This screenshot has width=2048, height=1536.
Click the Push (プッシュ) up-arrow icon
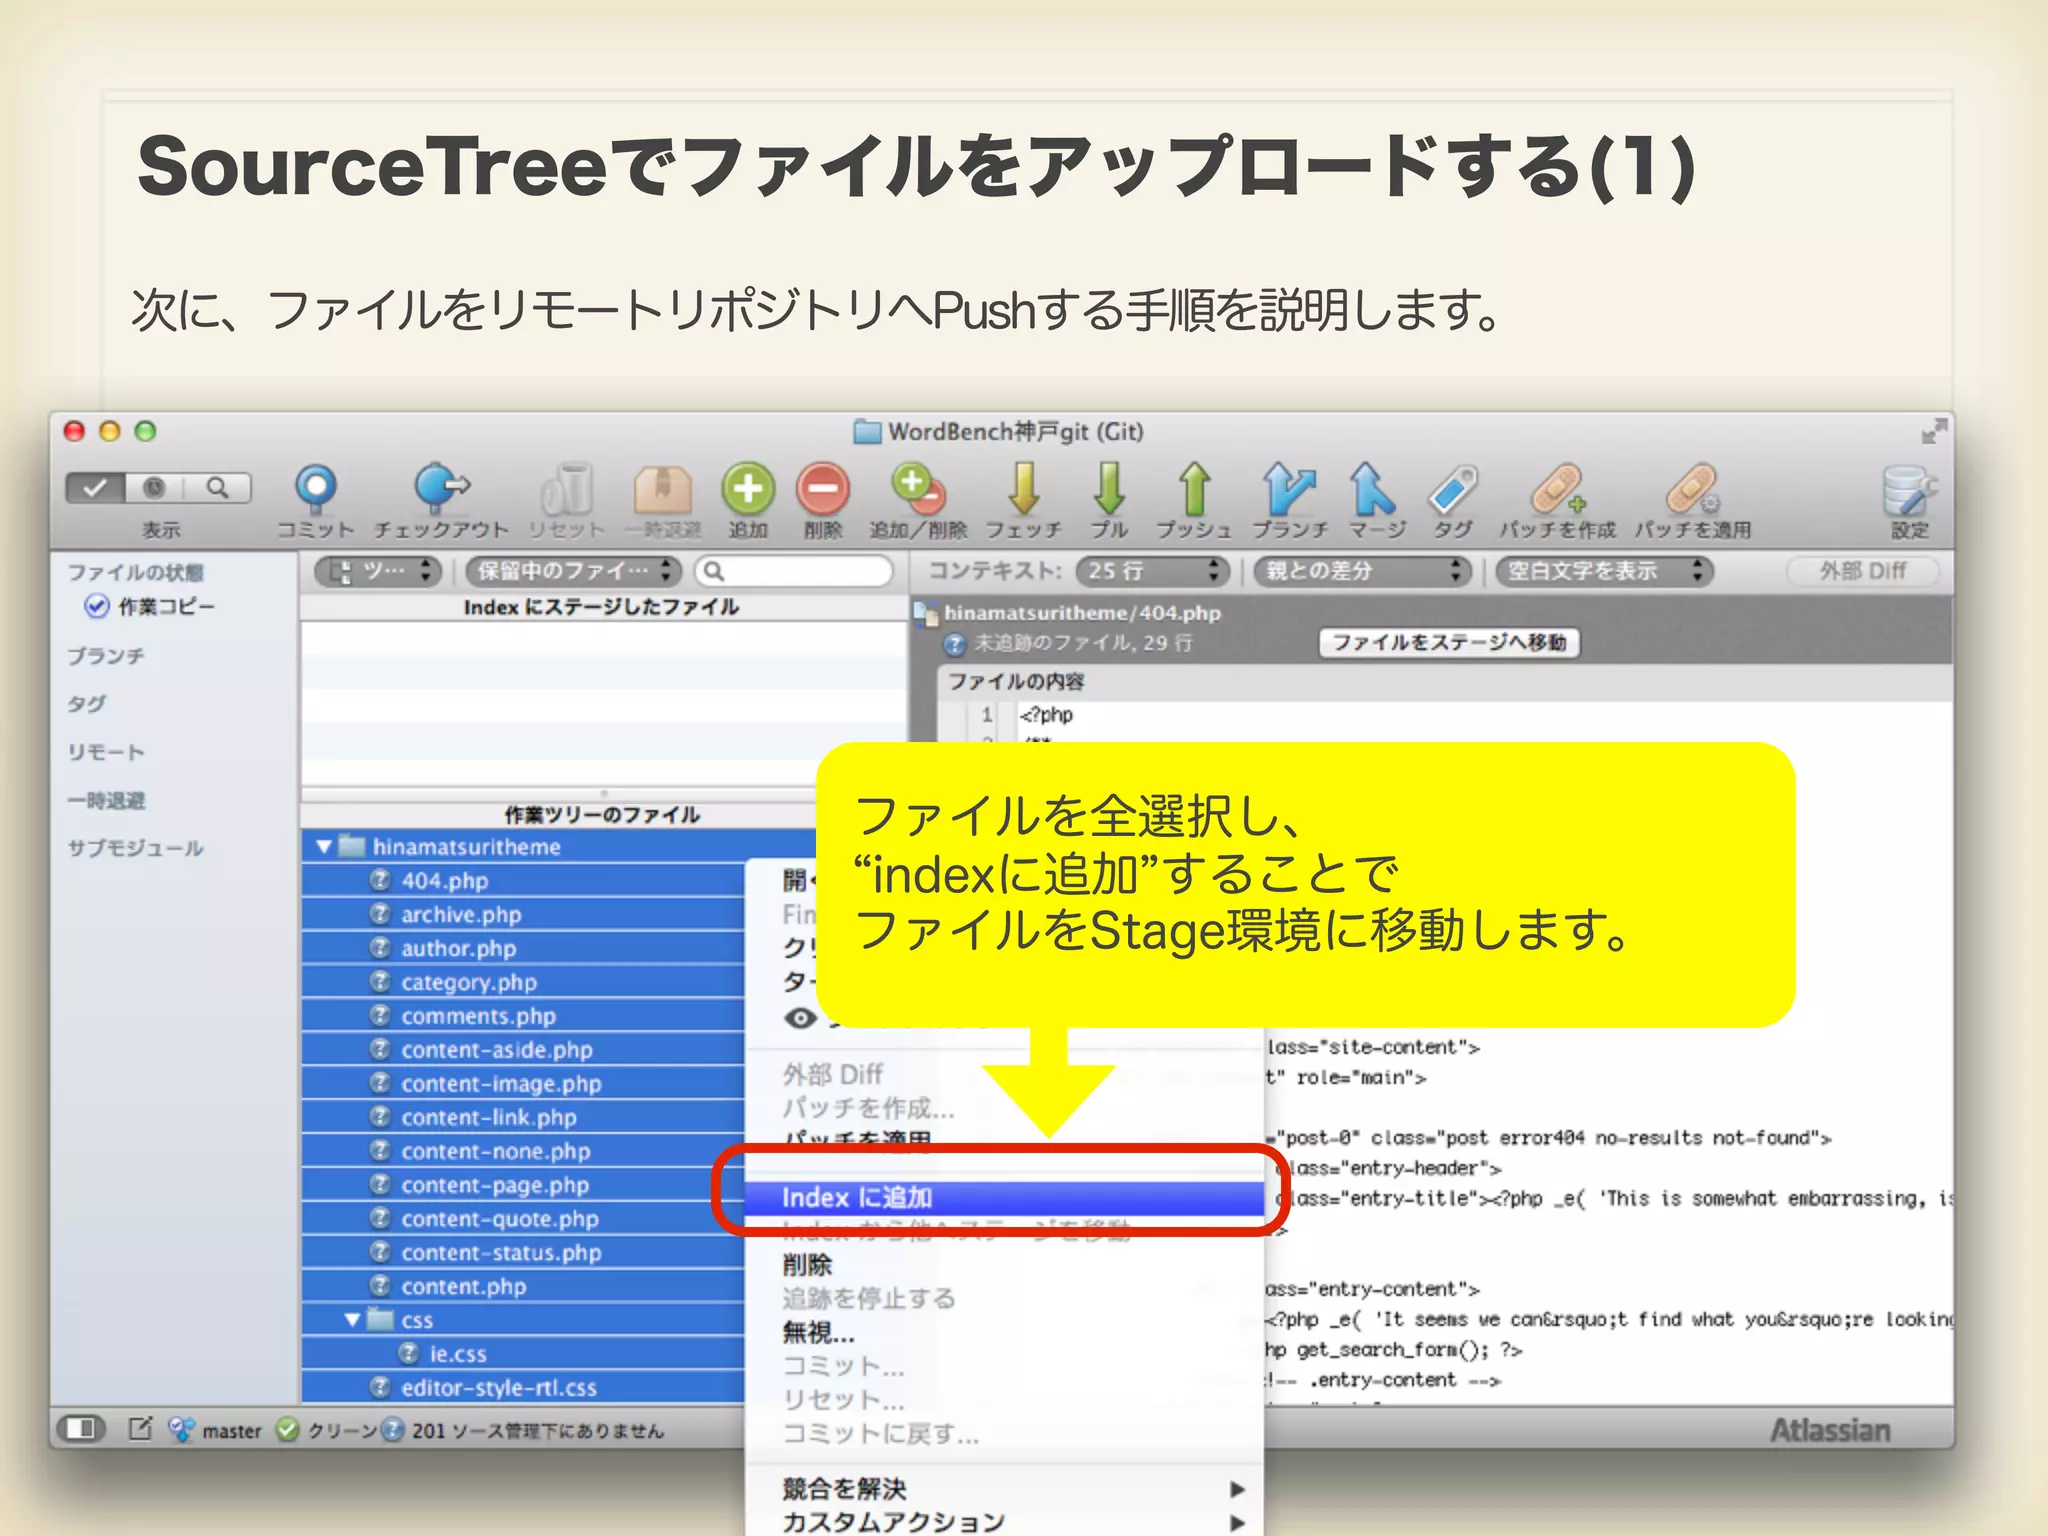pyautogui.click(x=1194, y=490)
